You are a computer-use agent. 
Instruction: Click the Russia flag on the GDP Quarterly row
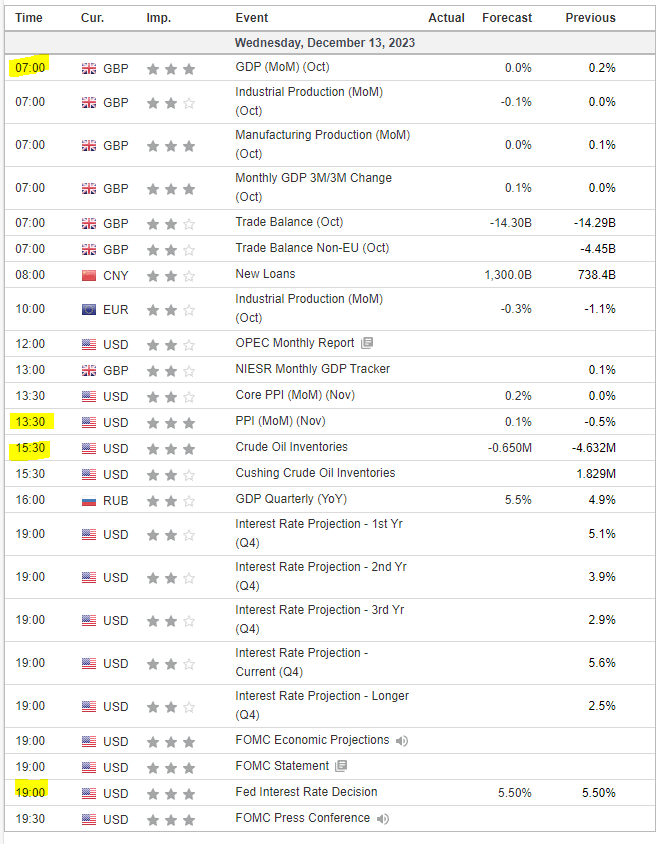[89, 499]
